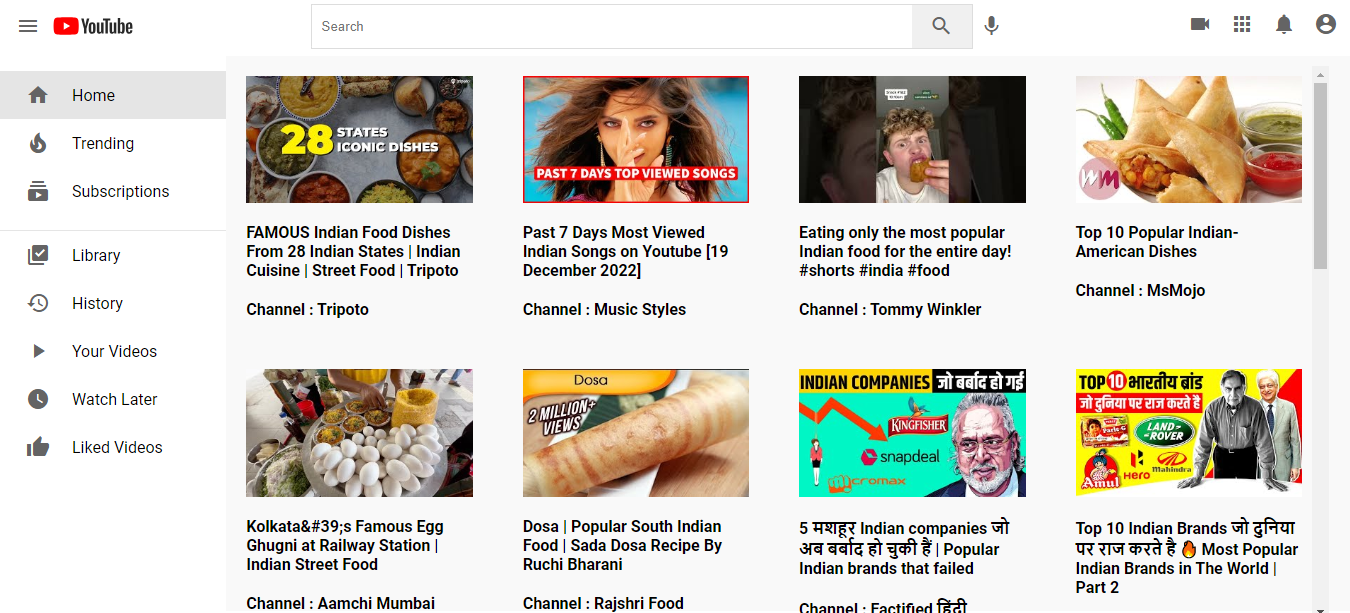Image resolution: width=1350 pixels, height=613 pixels.
Task: Click the Trending flame icon
Action: 38,143
